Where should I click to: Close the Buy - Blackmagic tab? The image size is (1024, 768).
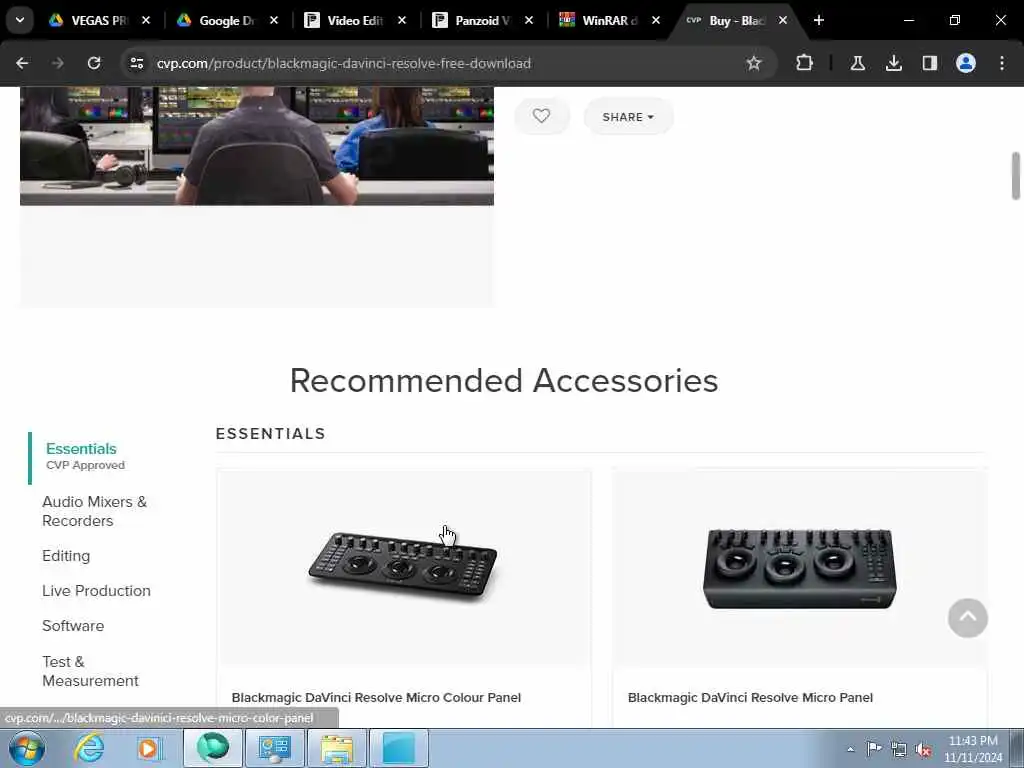(782, 20)
